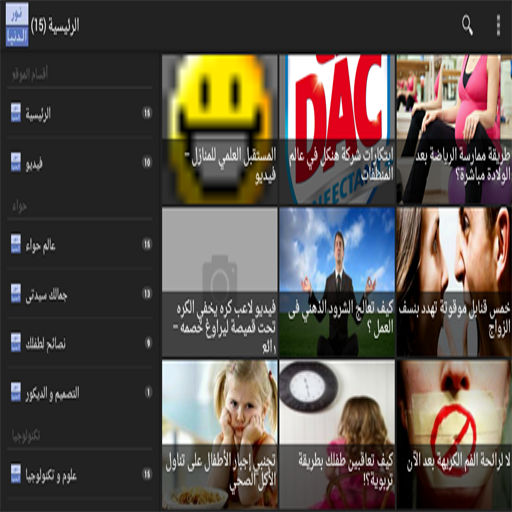Click the icon beside علوم و تكنولوجيا
512x512 pixels.
click(16, 473)
